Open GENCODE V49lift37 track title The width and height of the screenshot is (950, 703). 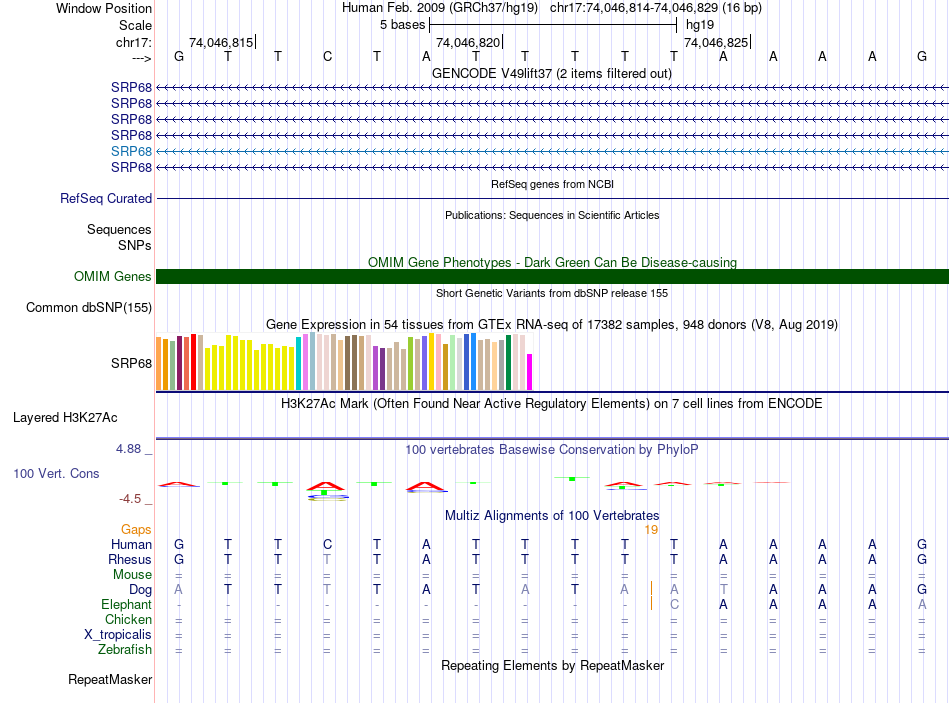point(552,73)
